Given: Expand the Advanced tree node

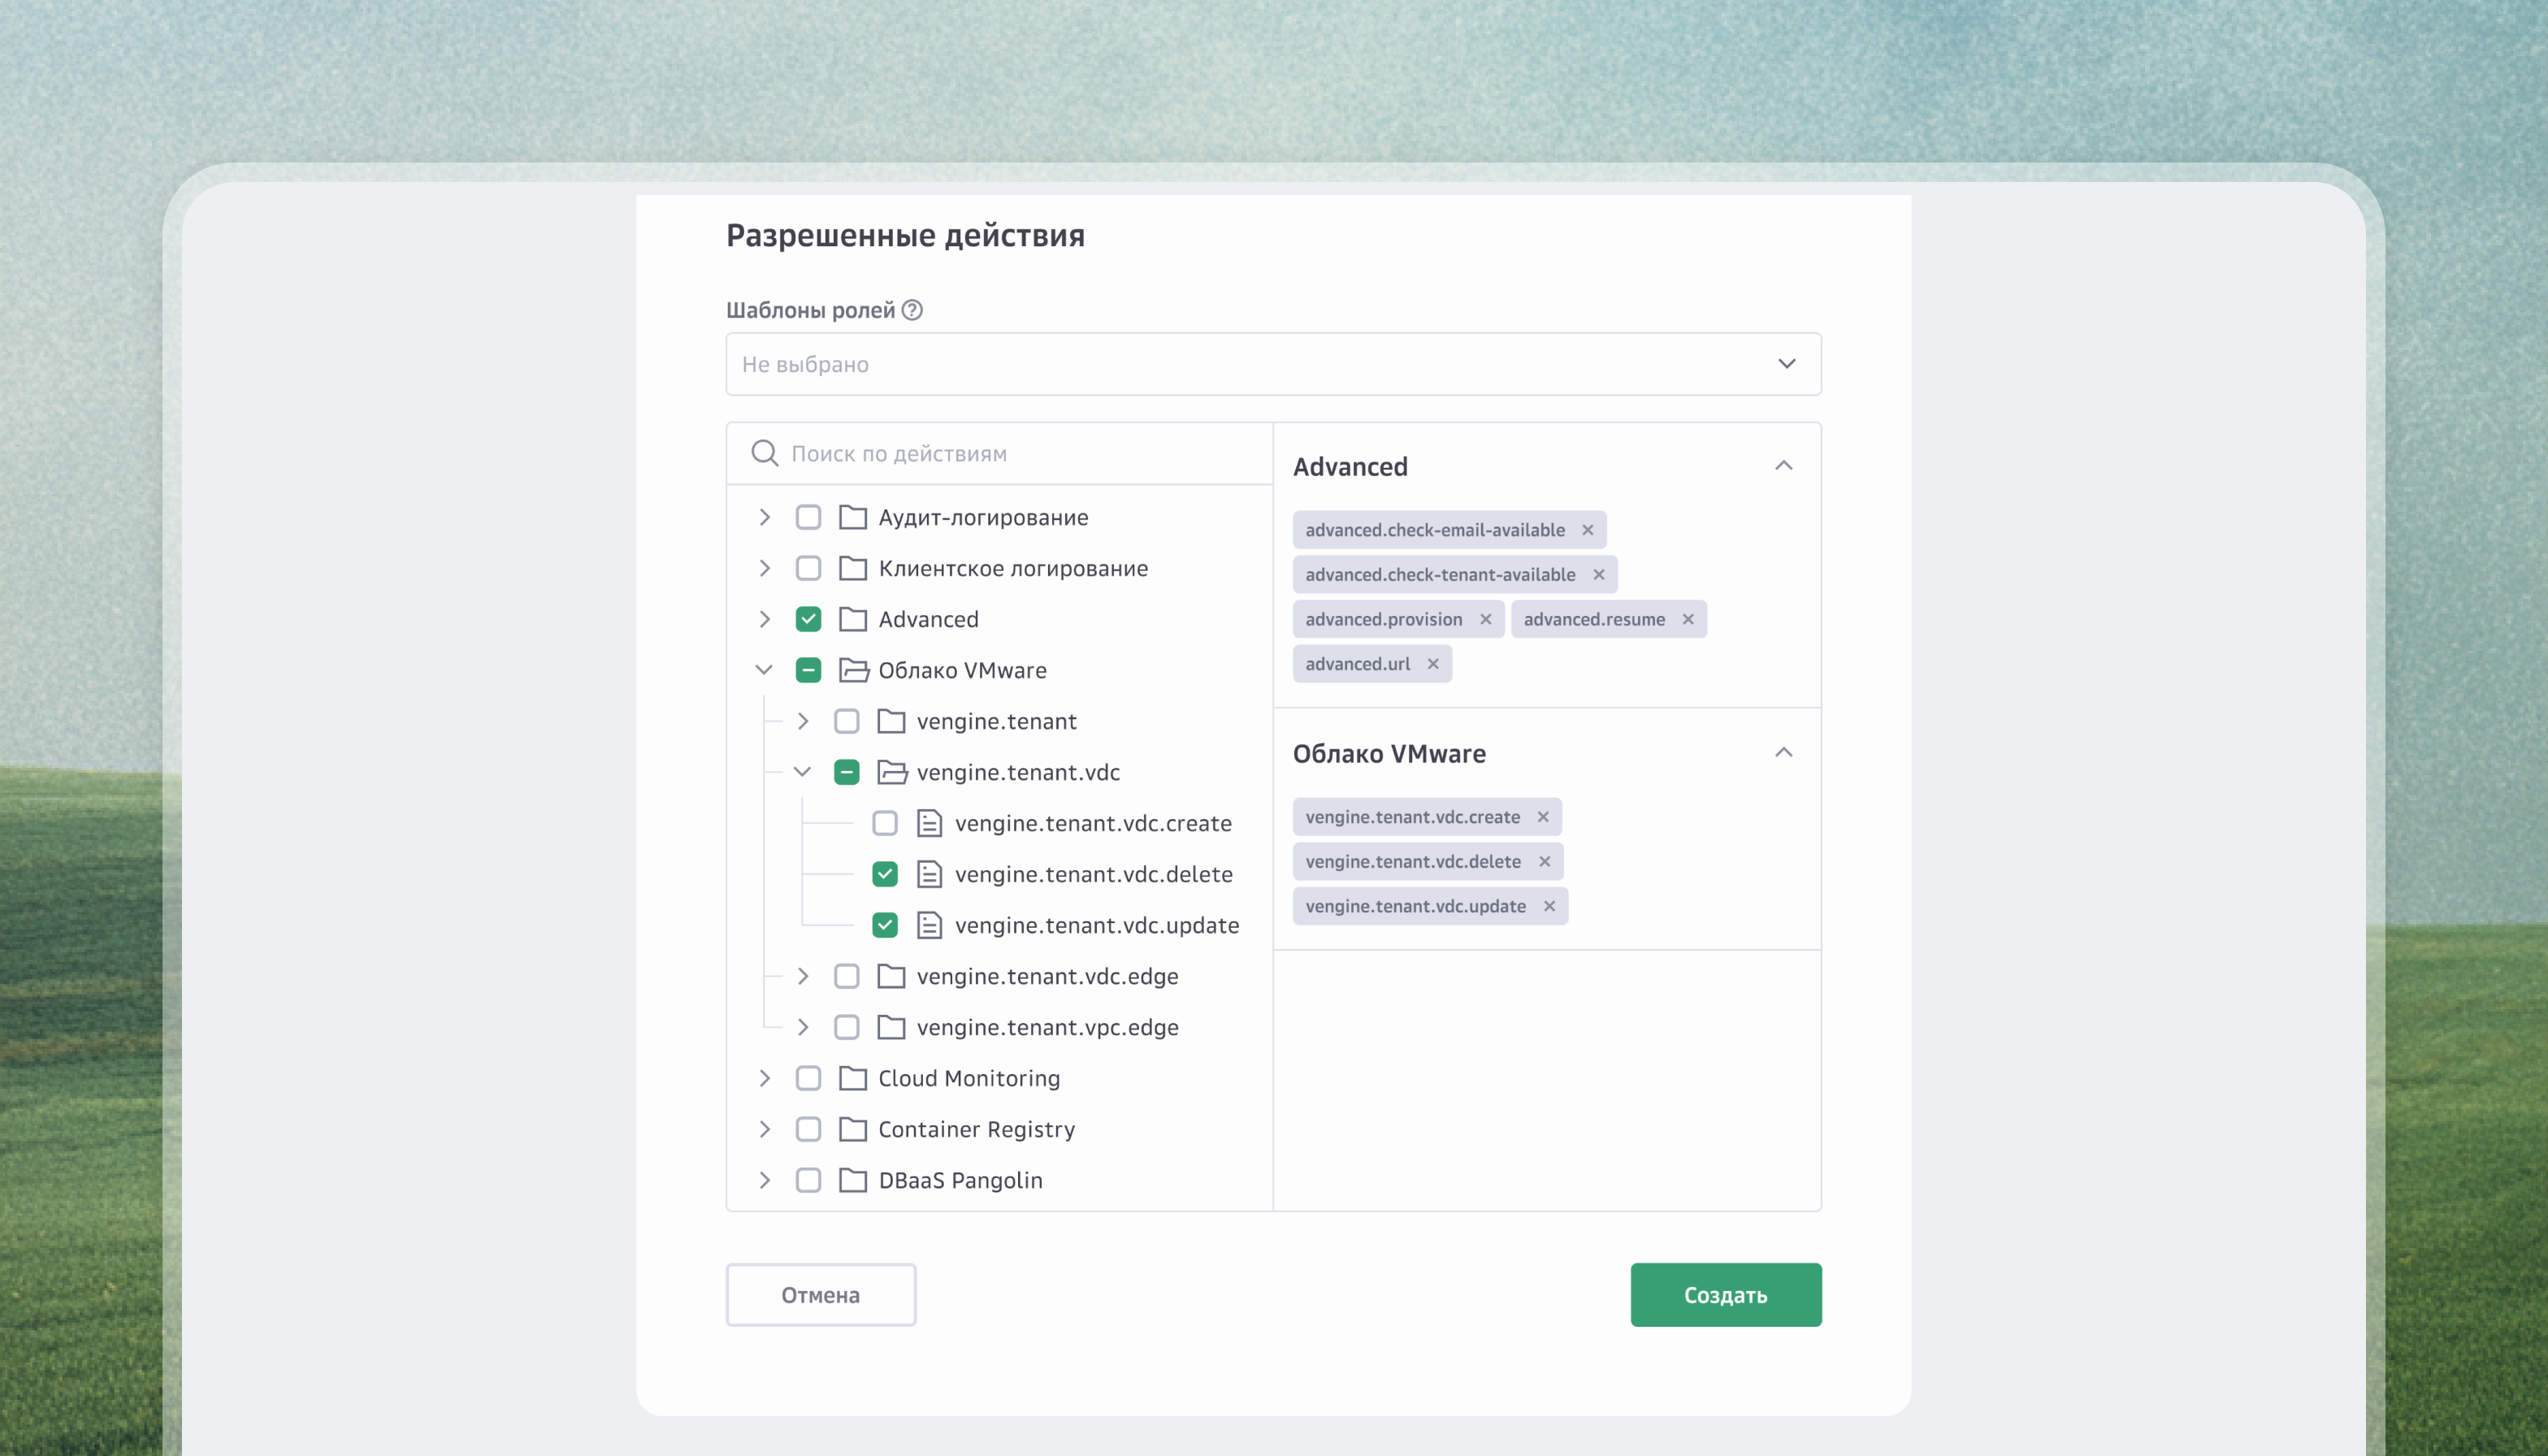Looking at the screenshot, I should point(765,619).
